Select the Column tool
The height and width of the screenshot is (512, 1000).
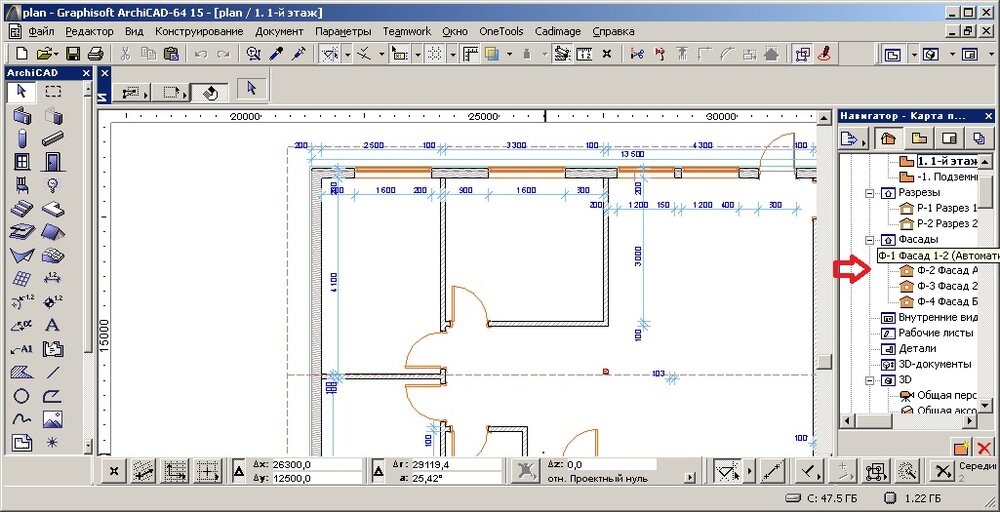point(22,138)
